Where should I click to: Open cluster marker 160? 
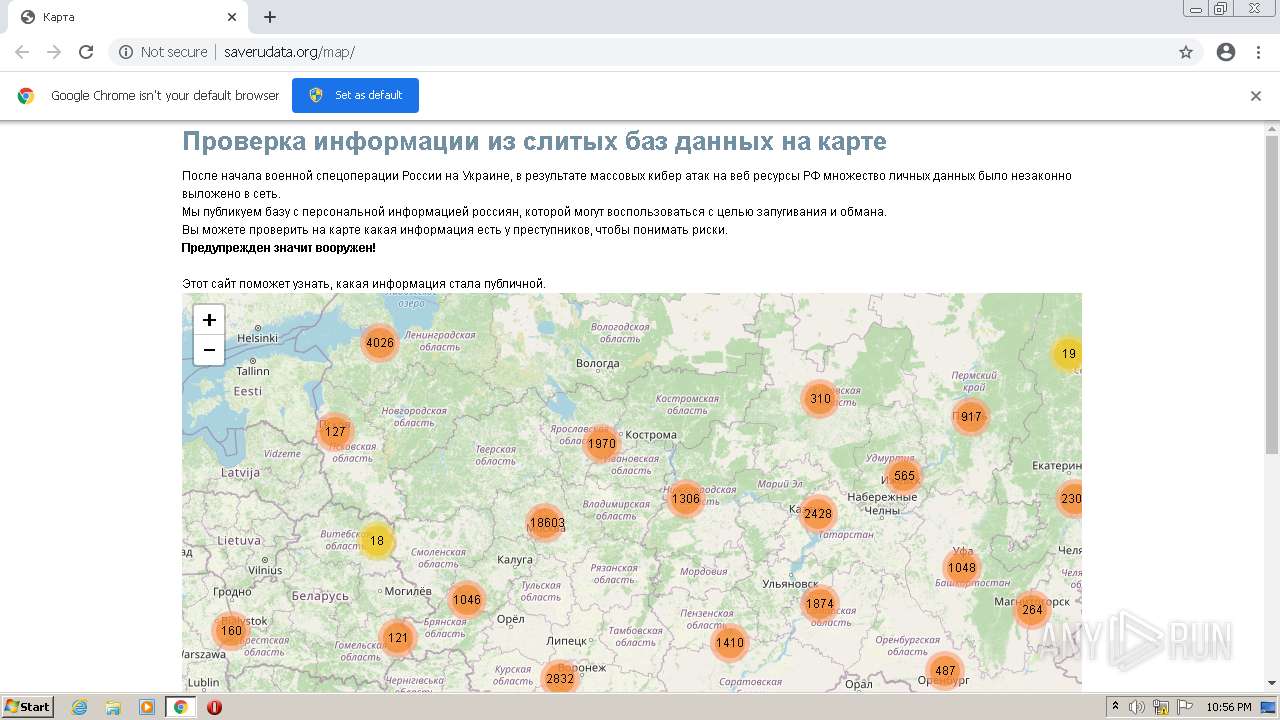point(232,631)
